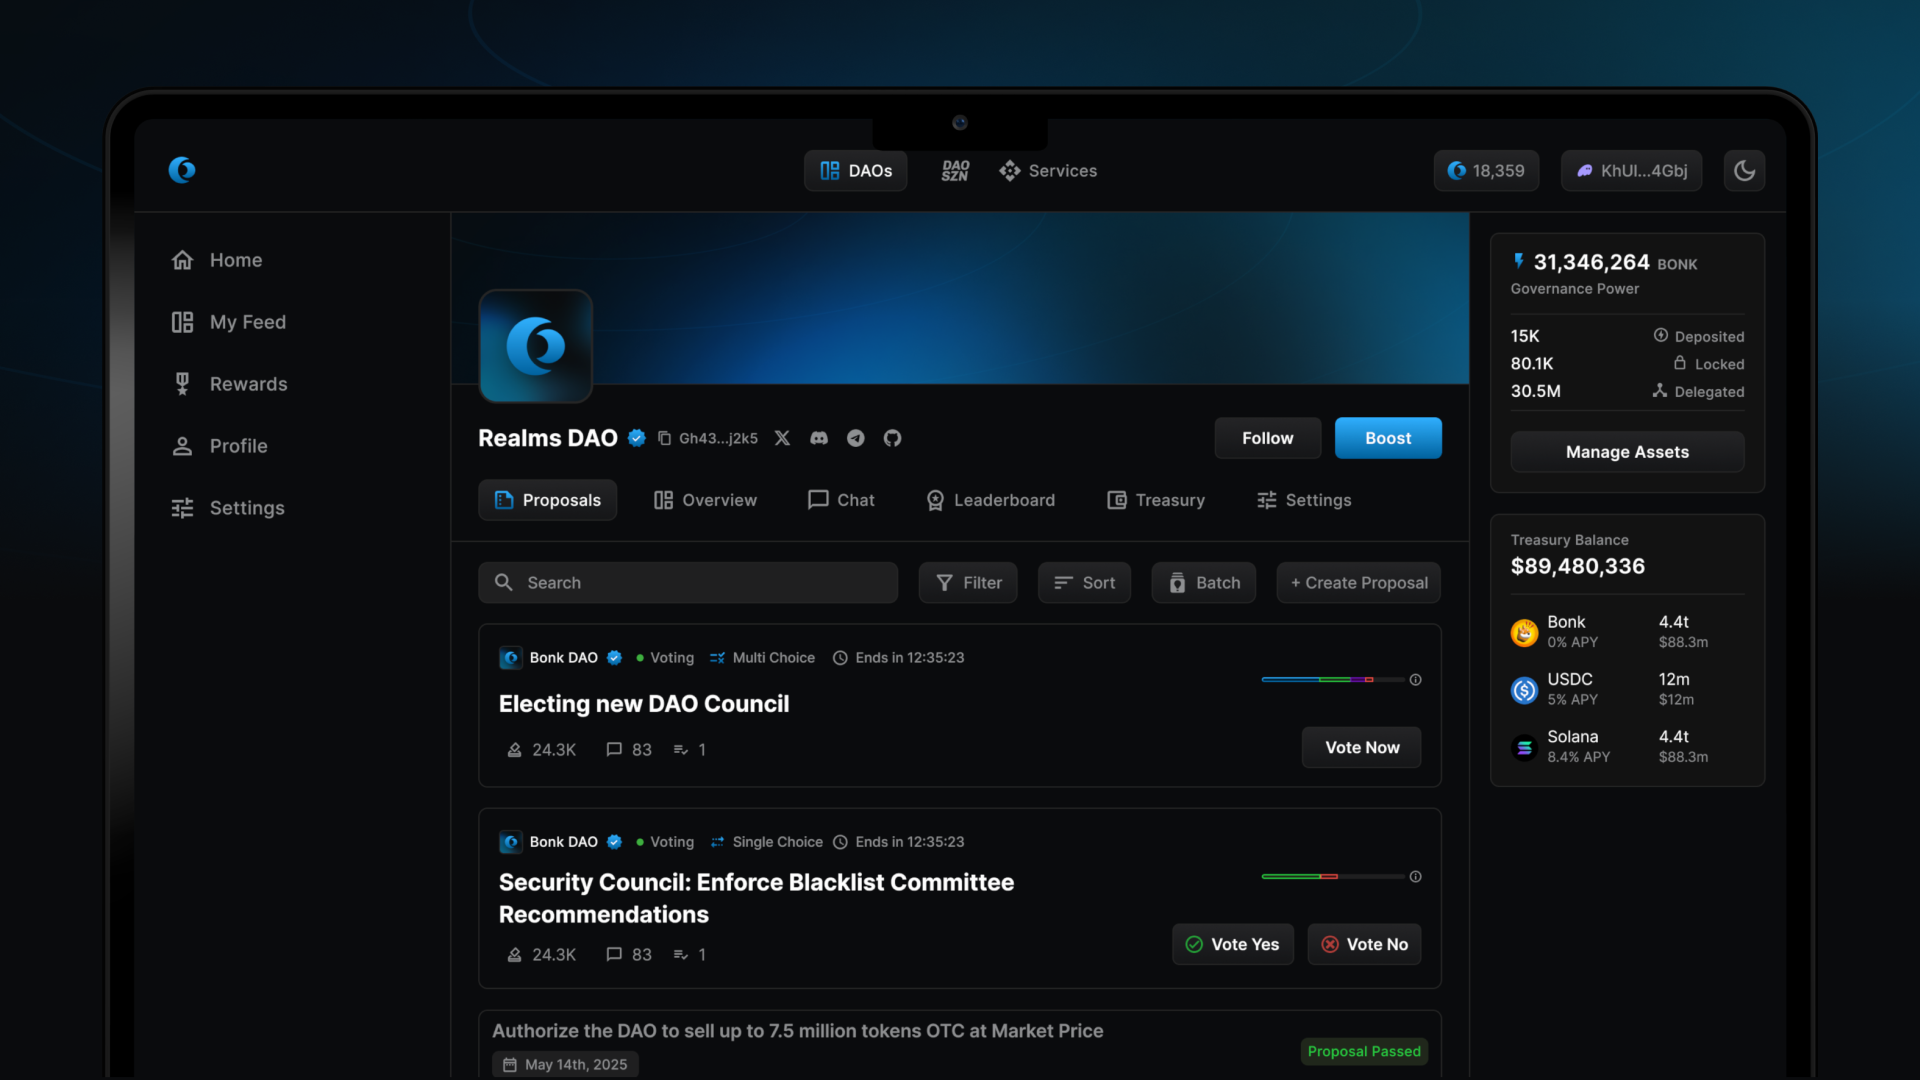This screenshot has width=1920, height=1080.
Task: Open Rewards in the sidebar
Action: tap(229, 384)
